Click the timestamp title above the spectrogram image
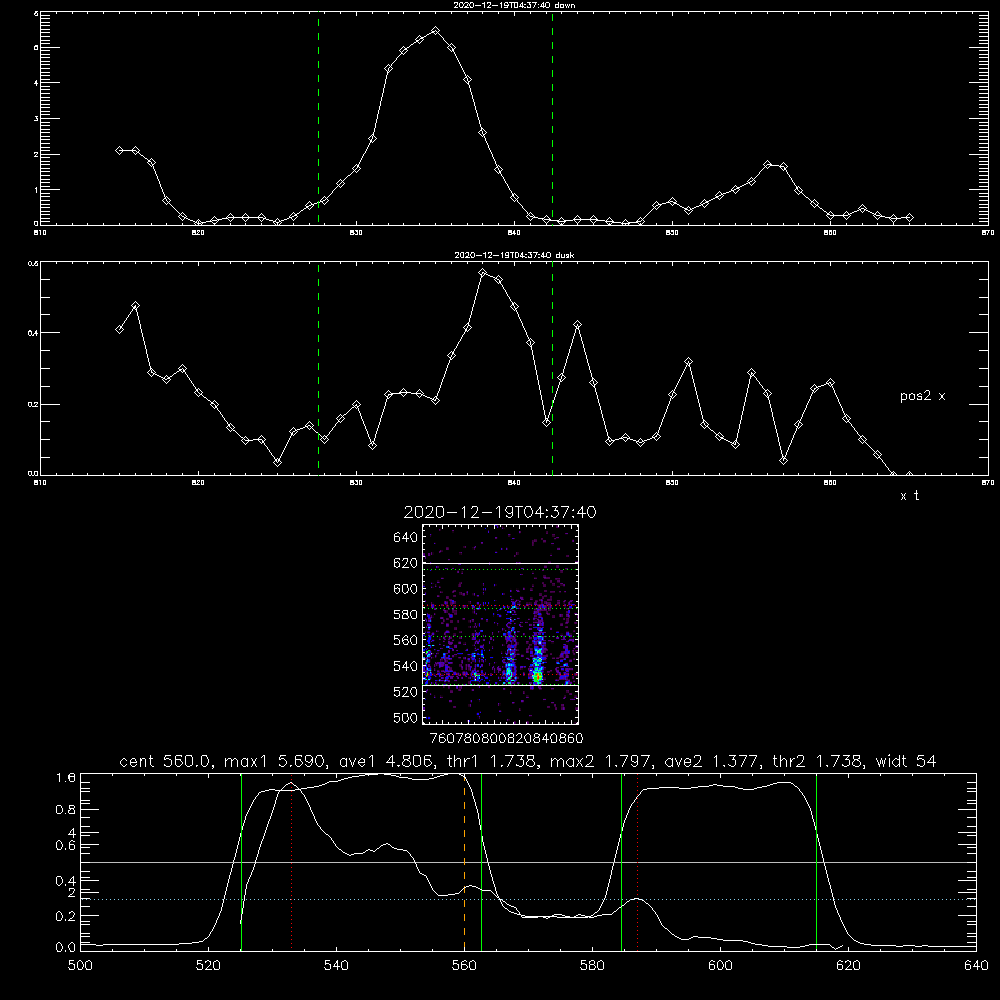Viewport: 1000px width, 1000px height. click(500, 512)
